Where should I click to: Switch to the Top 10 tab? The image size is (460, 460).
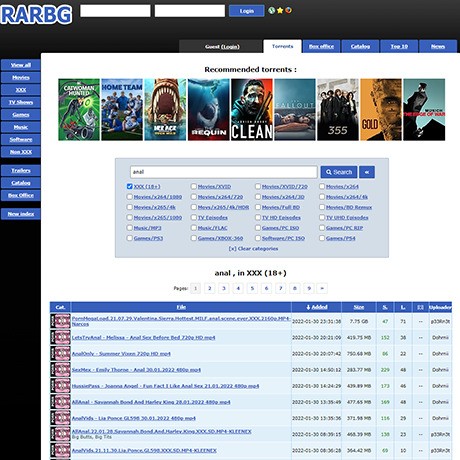(399, 46)
